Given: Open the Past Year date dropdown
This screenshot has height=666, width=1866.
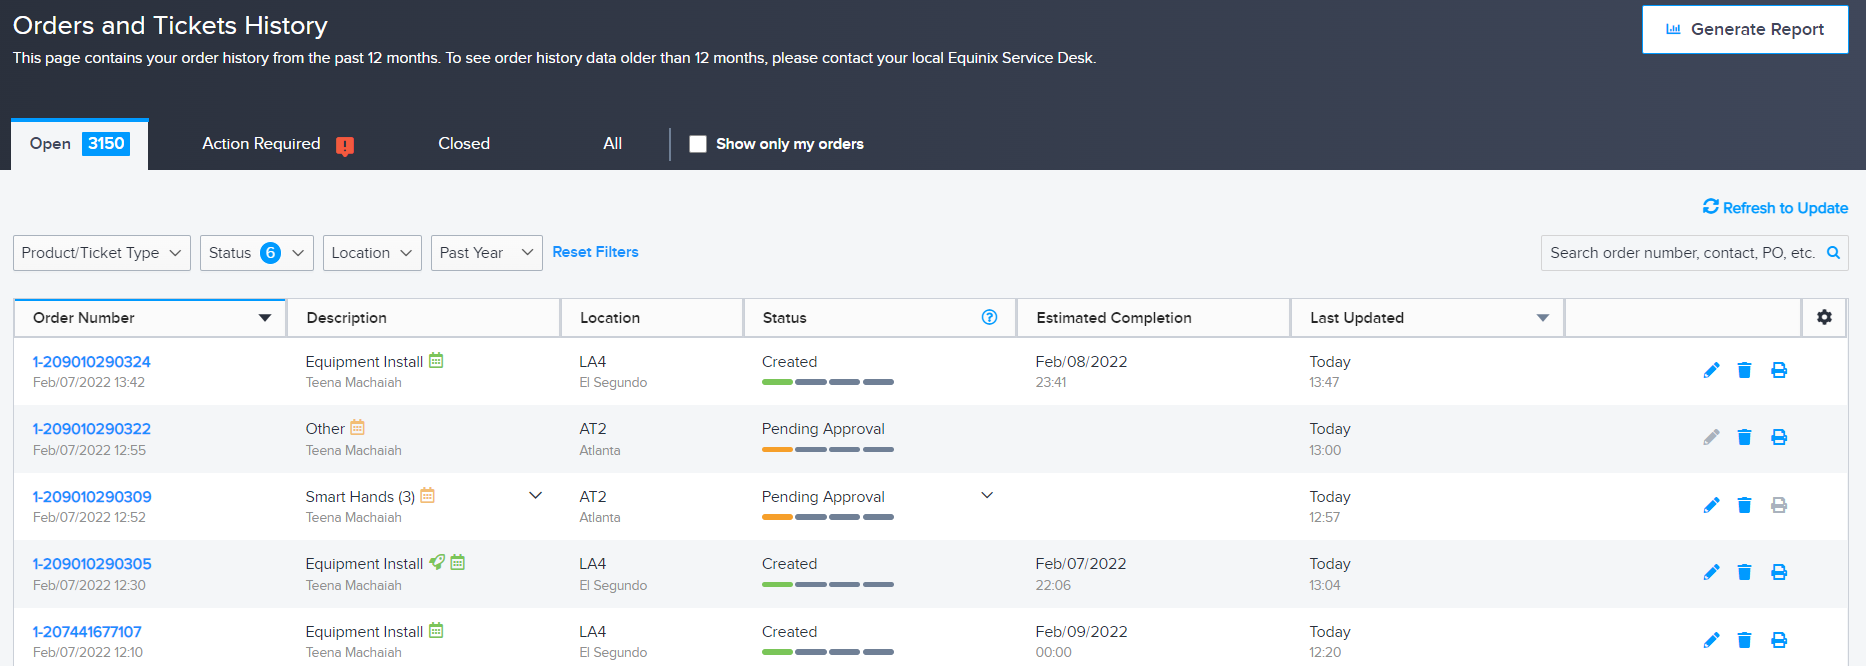Looking at the screenshot, I should (x=487, y=253).
